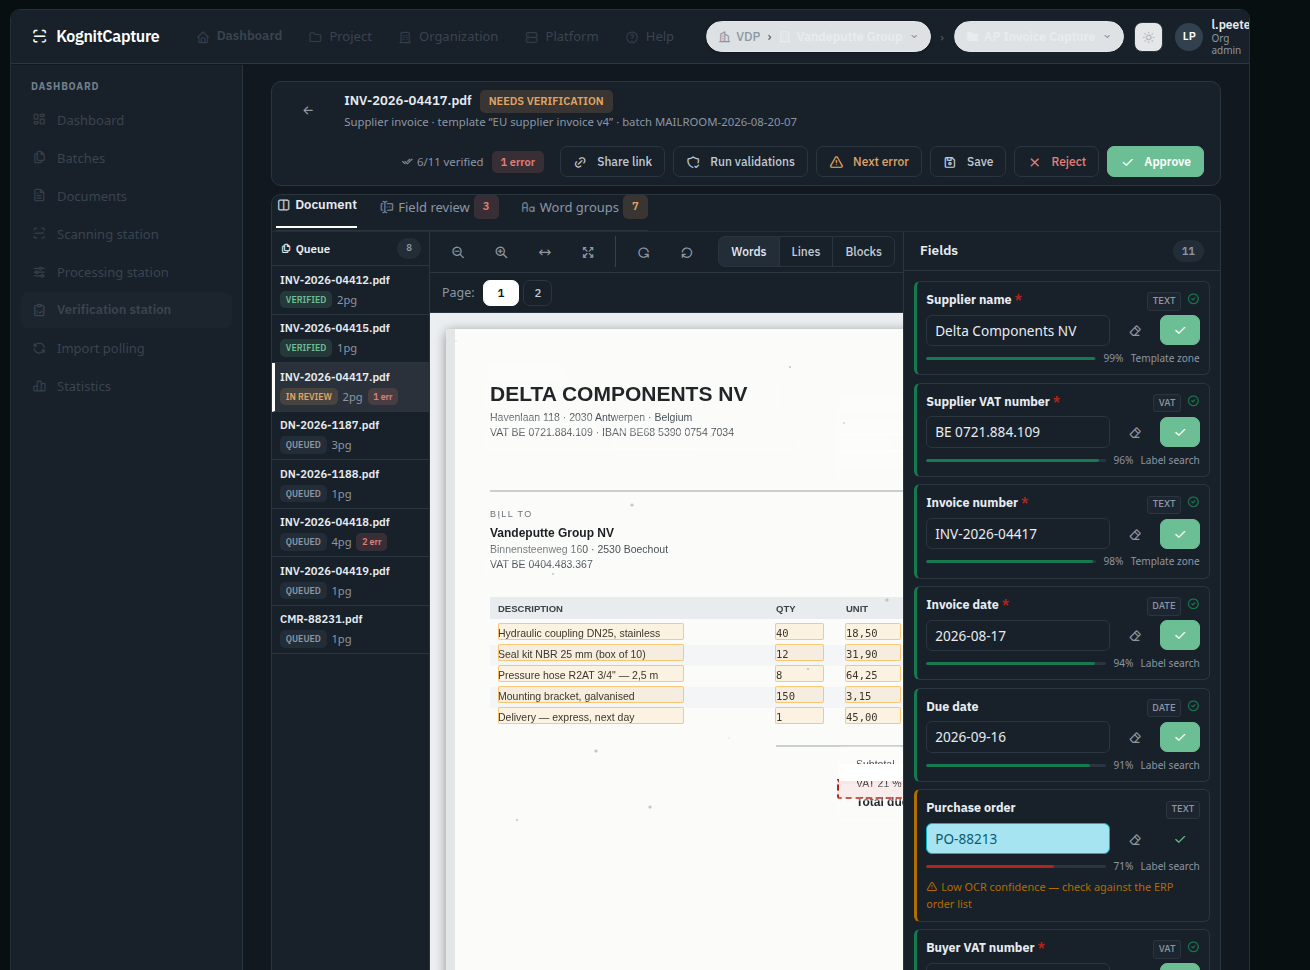Toggle verified on Invoice date field
1310x970 pixels.
click(1180, 636)
